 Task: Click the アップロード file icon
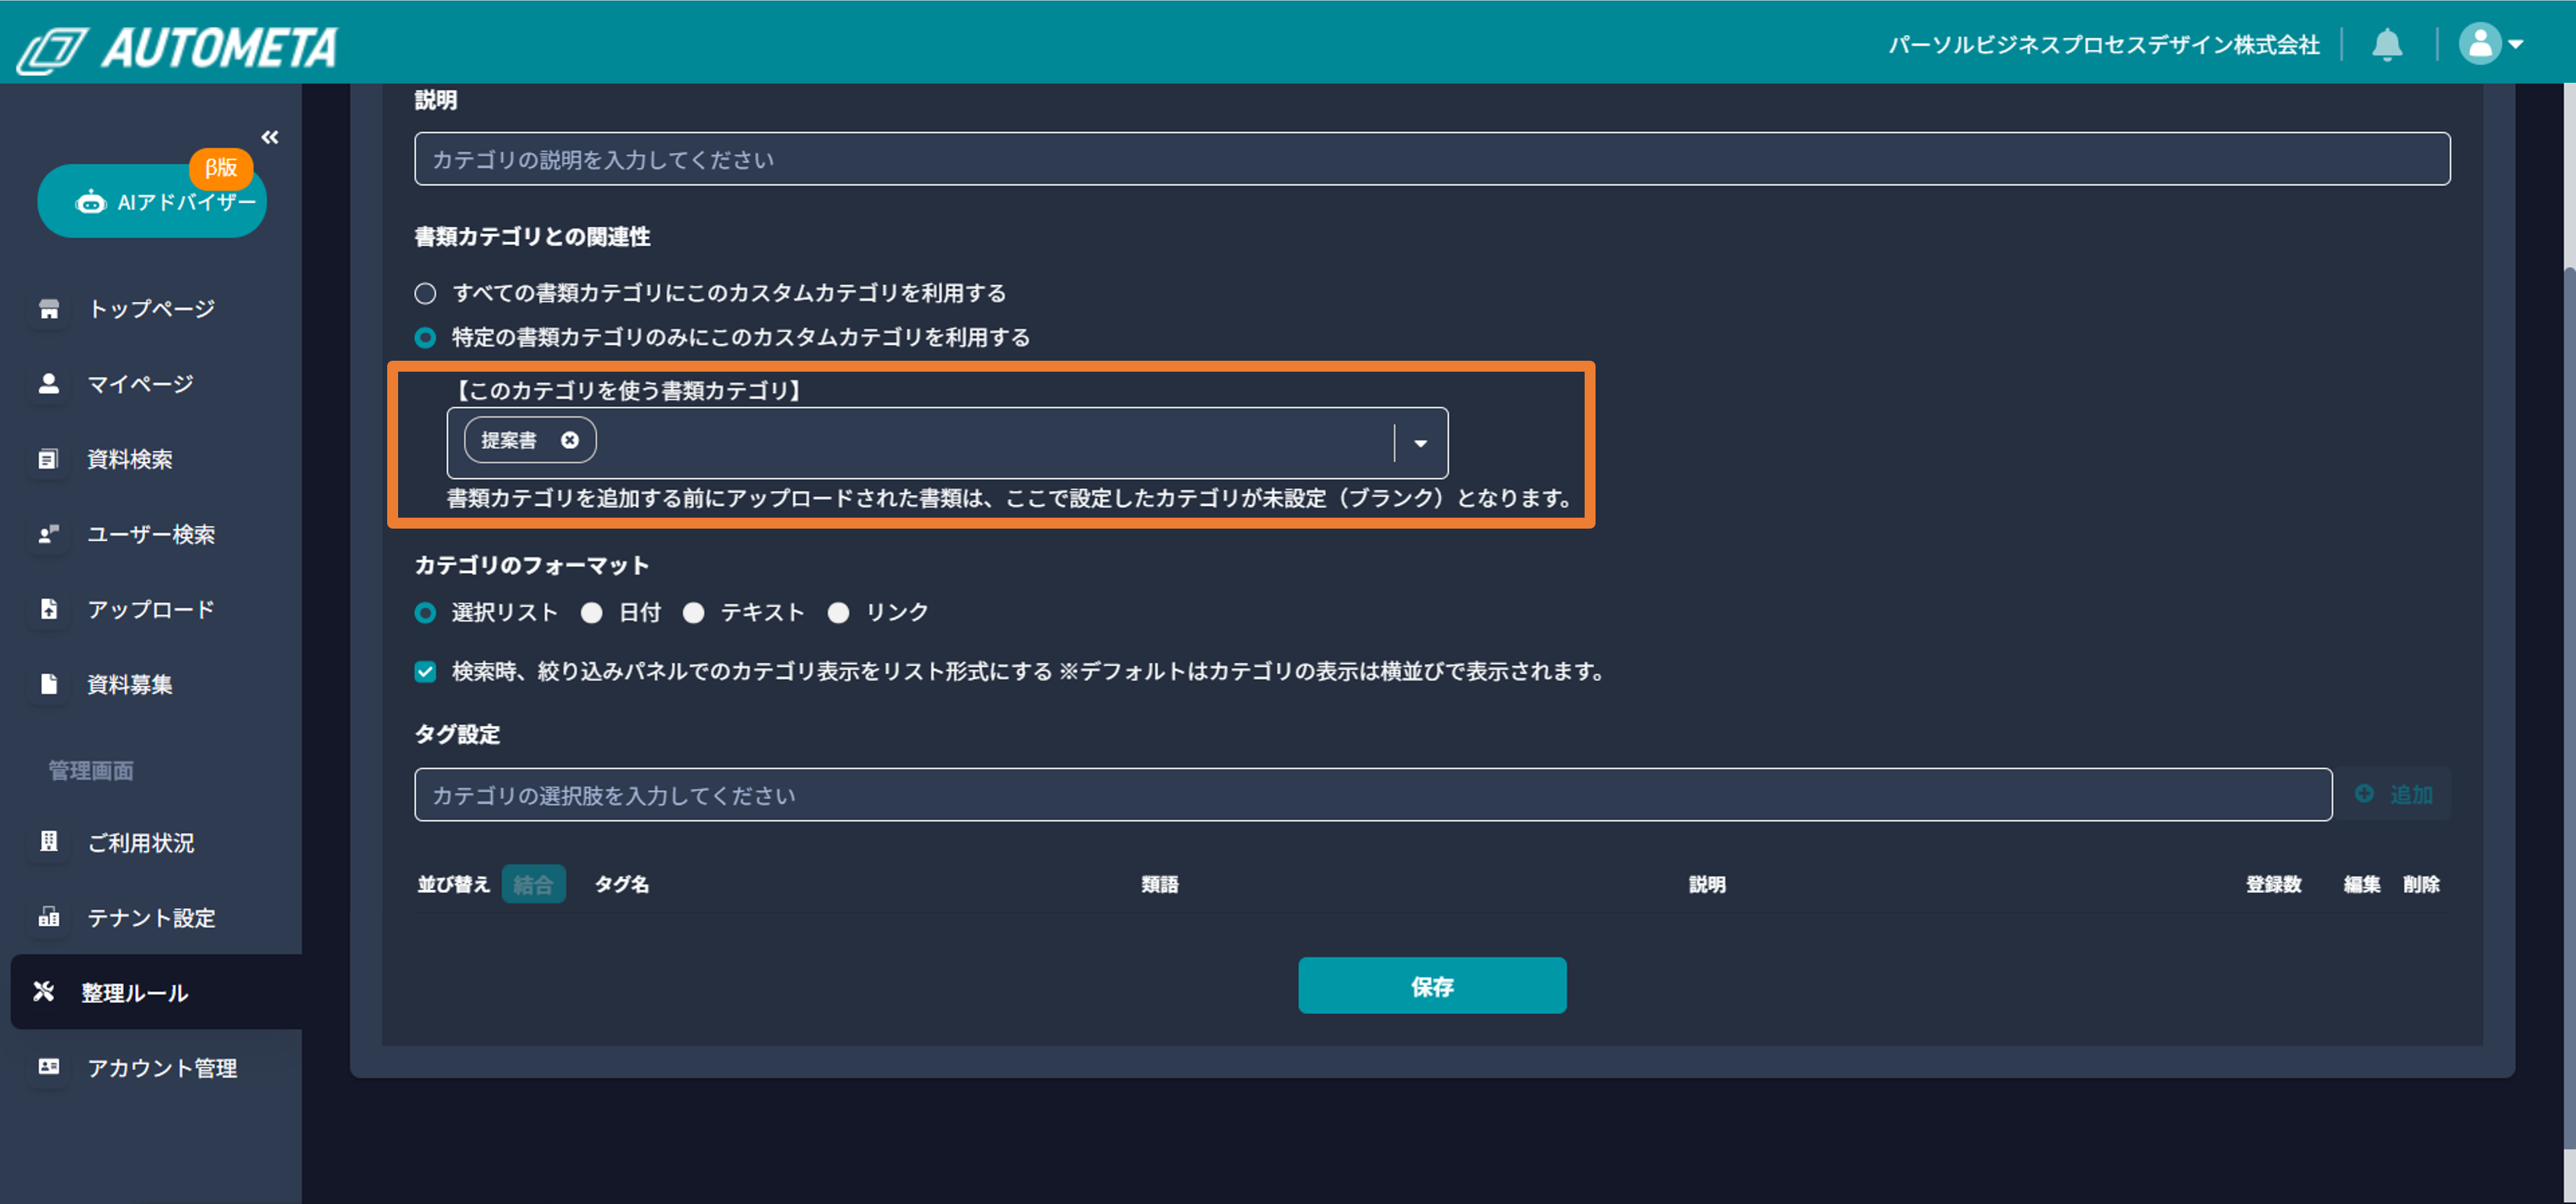[49, 609]
